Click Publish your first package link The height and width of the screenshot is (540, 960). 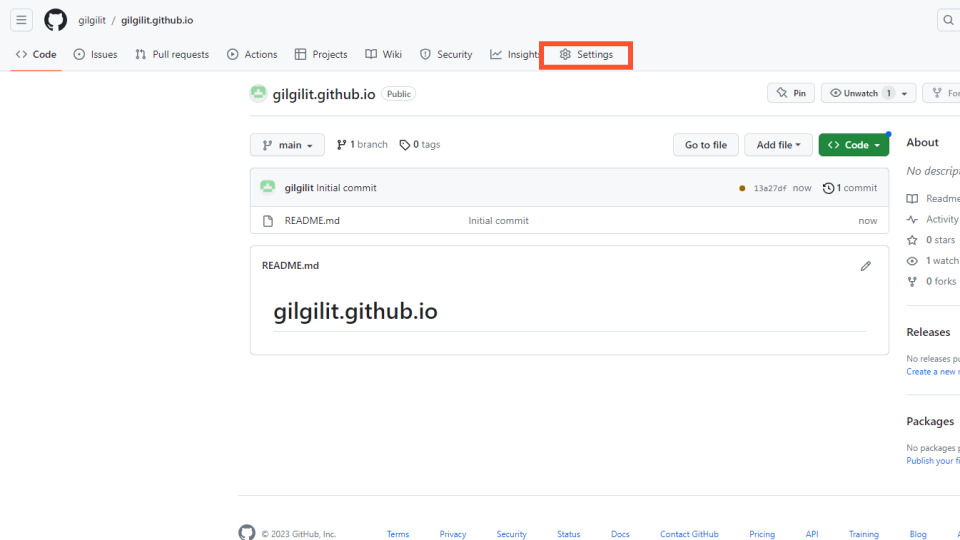(x=932, y=460)
